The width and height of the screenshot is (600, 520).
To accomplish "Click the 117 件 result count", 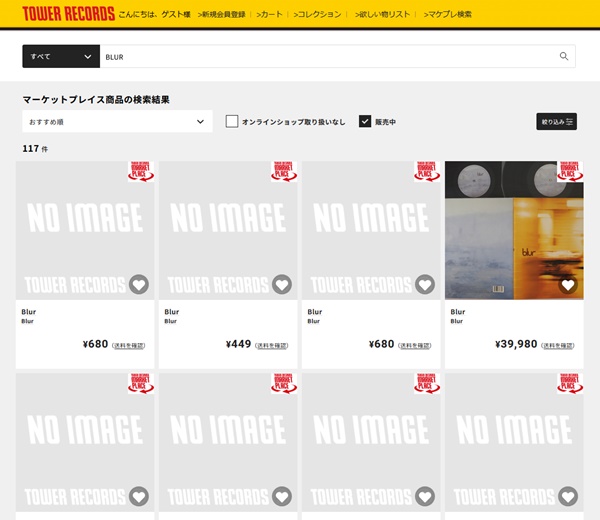I will [x=35, y=148].
